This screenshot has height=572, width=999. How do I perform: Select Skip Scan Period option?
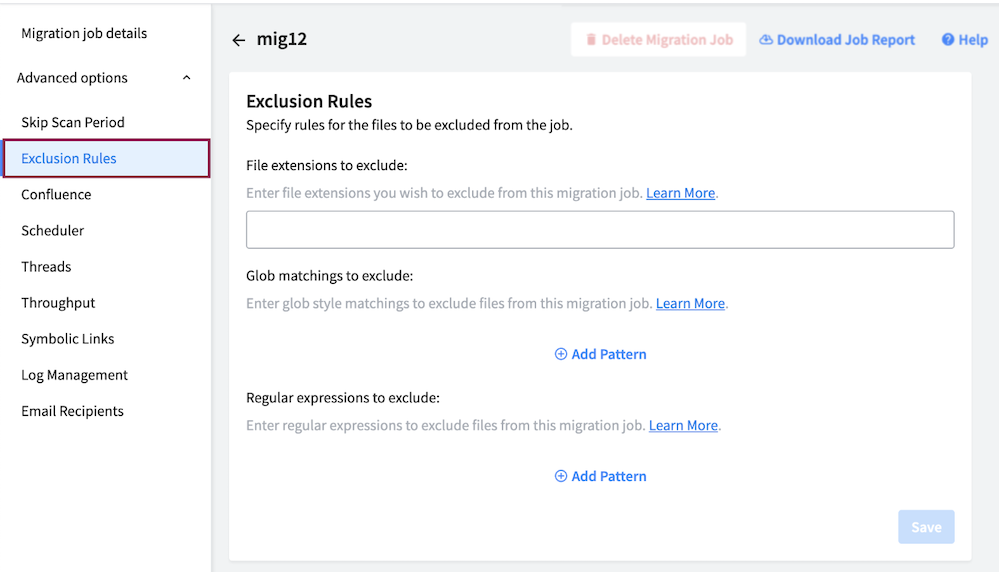pyautogui.click(x=73, y=122)
